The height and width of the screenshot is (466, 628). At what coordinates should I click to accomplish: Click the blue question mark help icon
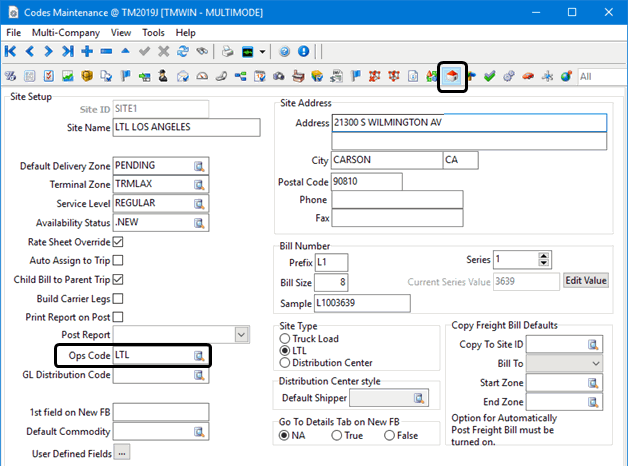[x=285, y=51]
